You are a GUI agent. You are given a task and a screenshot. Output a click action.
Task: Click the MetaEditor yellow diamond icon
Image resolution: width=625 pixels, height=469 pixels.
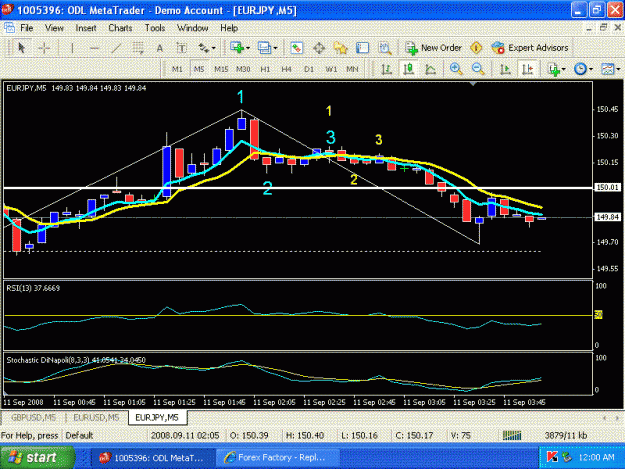(476, 48)
